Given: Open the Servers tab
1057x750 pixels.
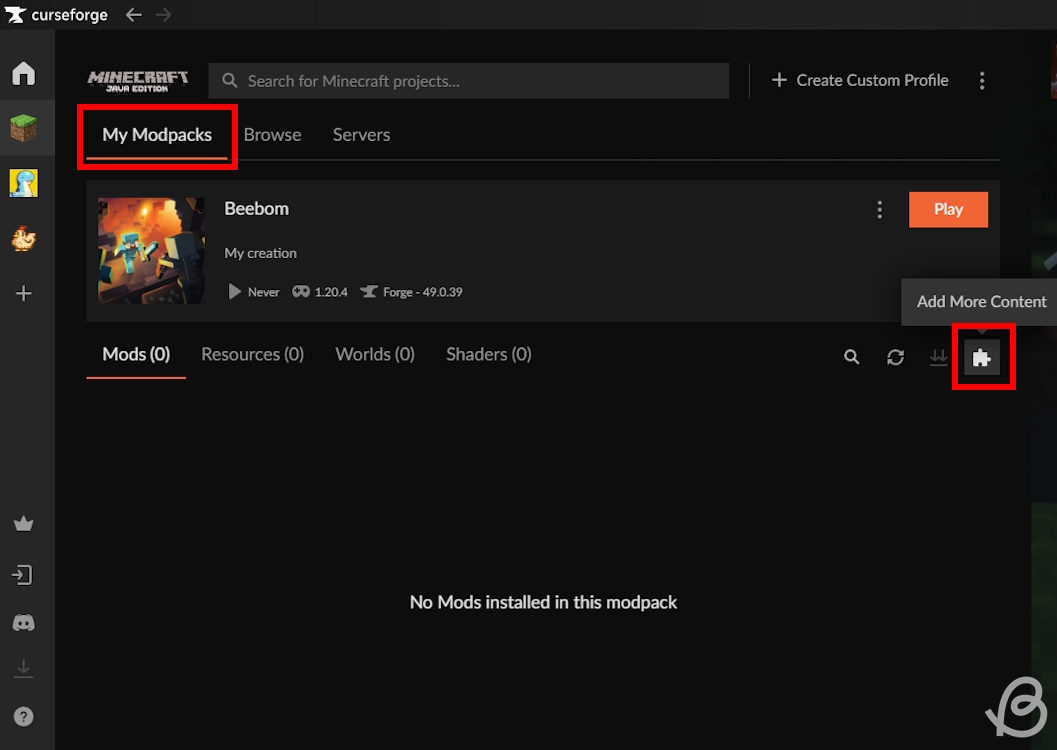Looking at the screenshot, I should [x=361, y=134].
